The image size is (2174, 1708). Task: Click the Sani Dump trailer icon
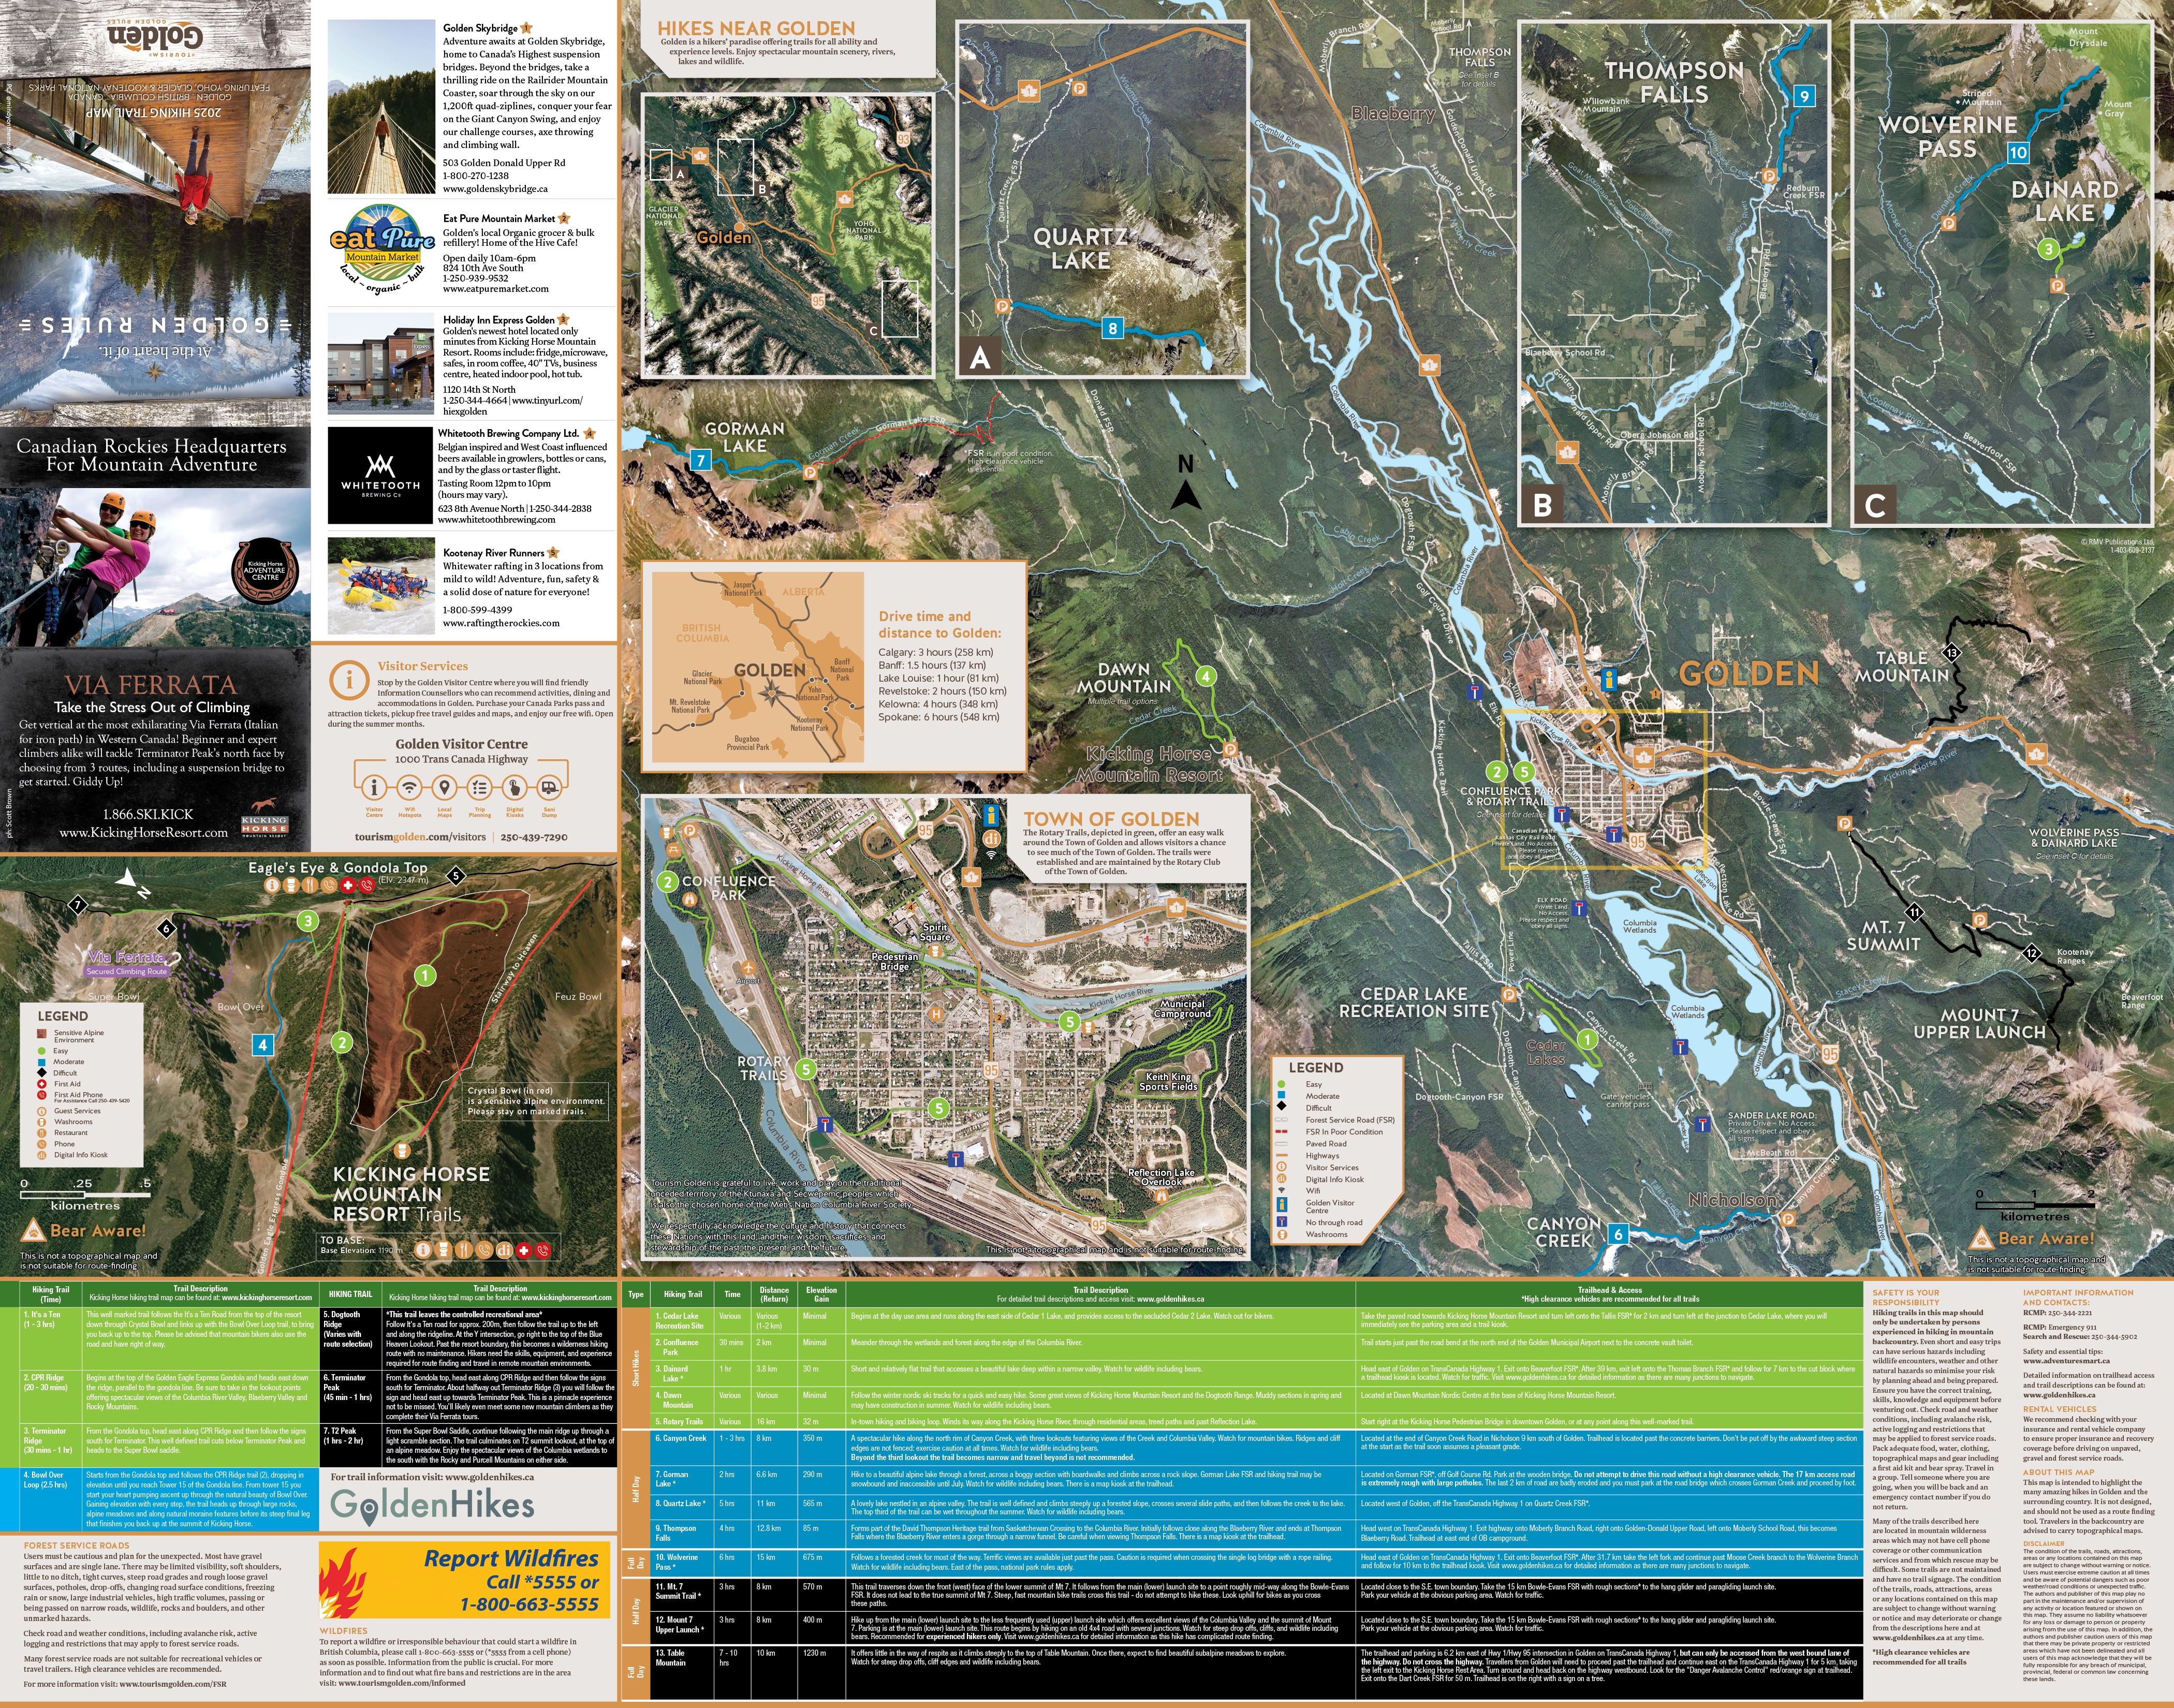(x=549, y=787)
